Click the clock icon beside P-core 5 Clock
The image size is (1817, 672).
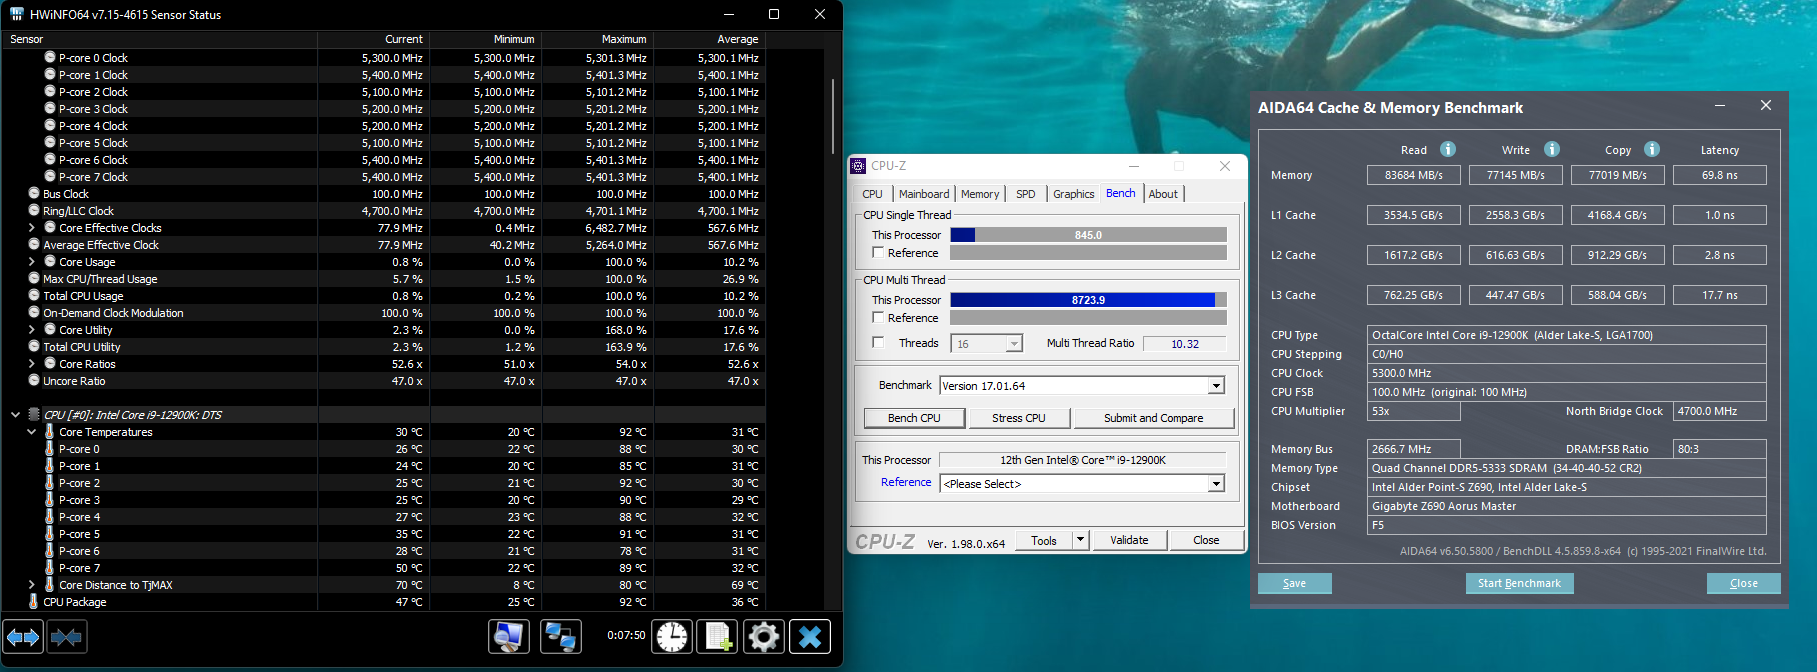click(x=50, y=142)
